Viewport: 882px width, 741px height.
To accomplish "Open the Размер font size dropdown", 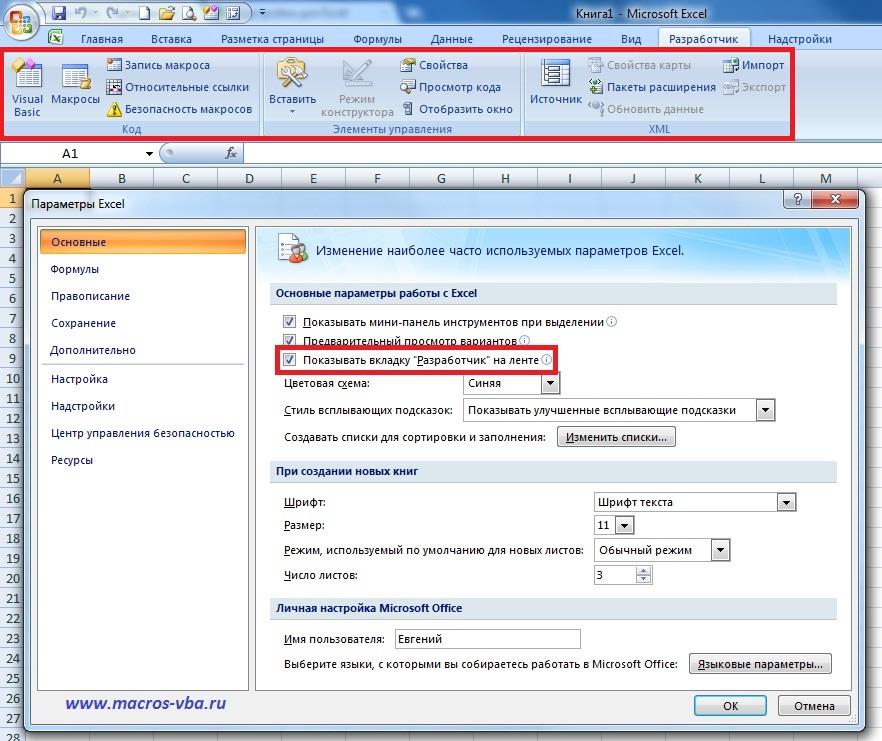I will click(x=624, y=526).
